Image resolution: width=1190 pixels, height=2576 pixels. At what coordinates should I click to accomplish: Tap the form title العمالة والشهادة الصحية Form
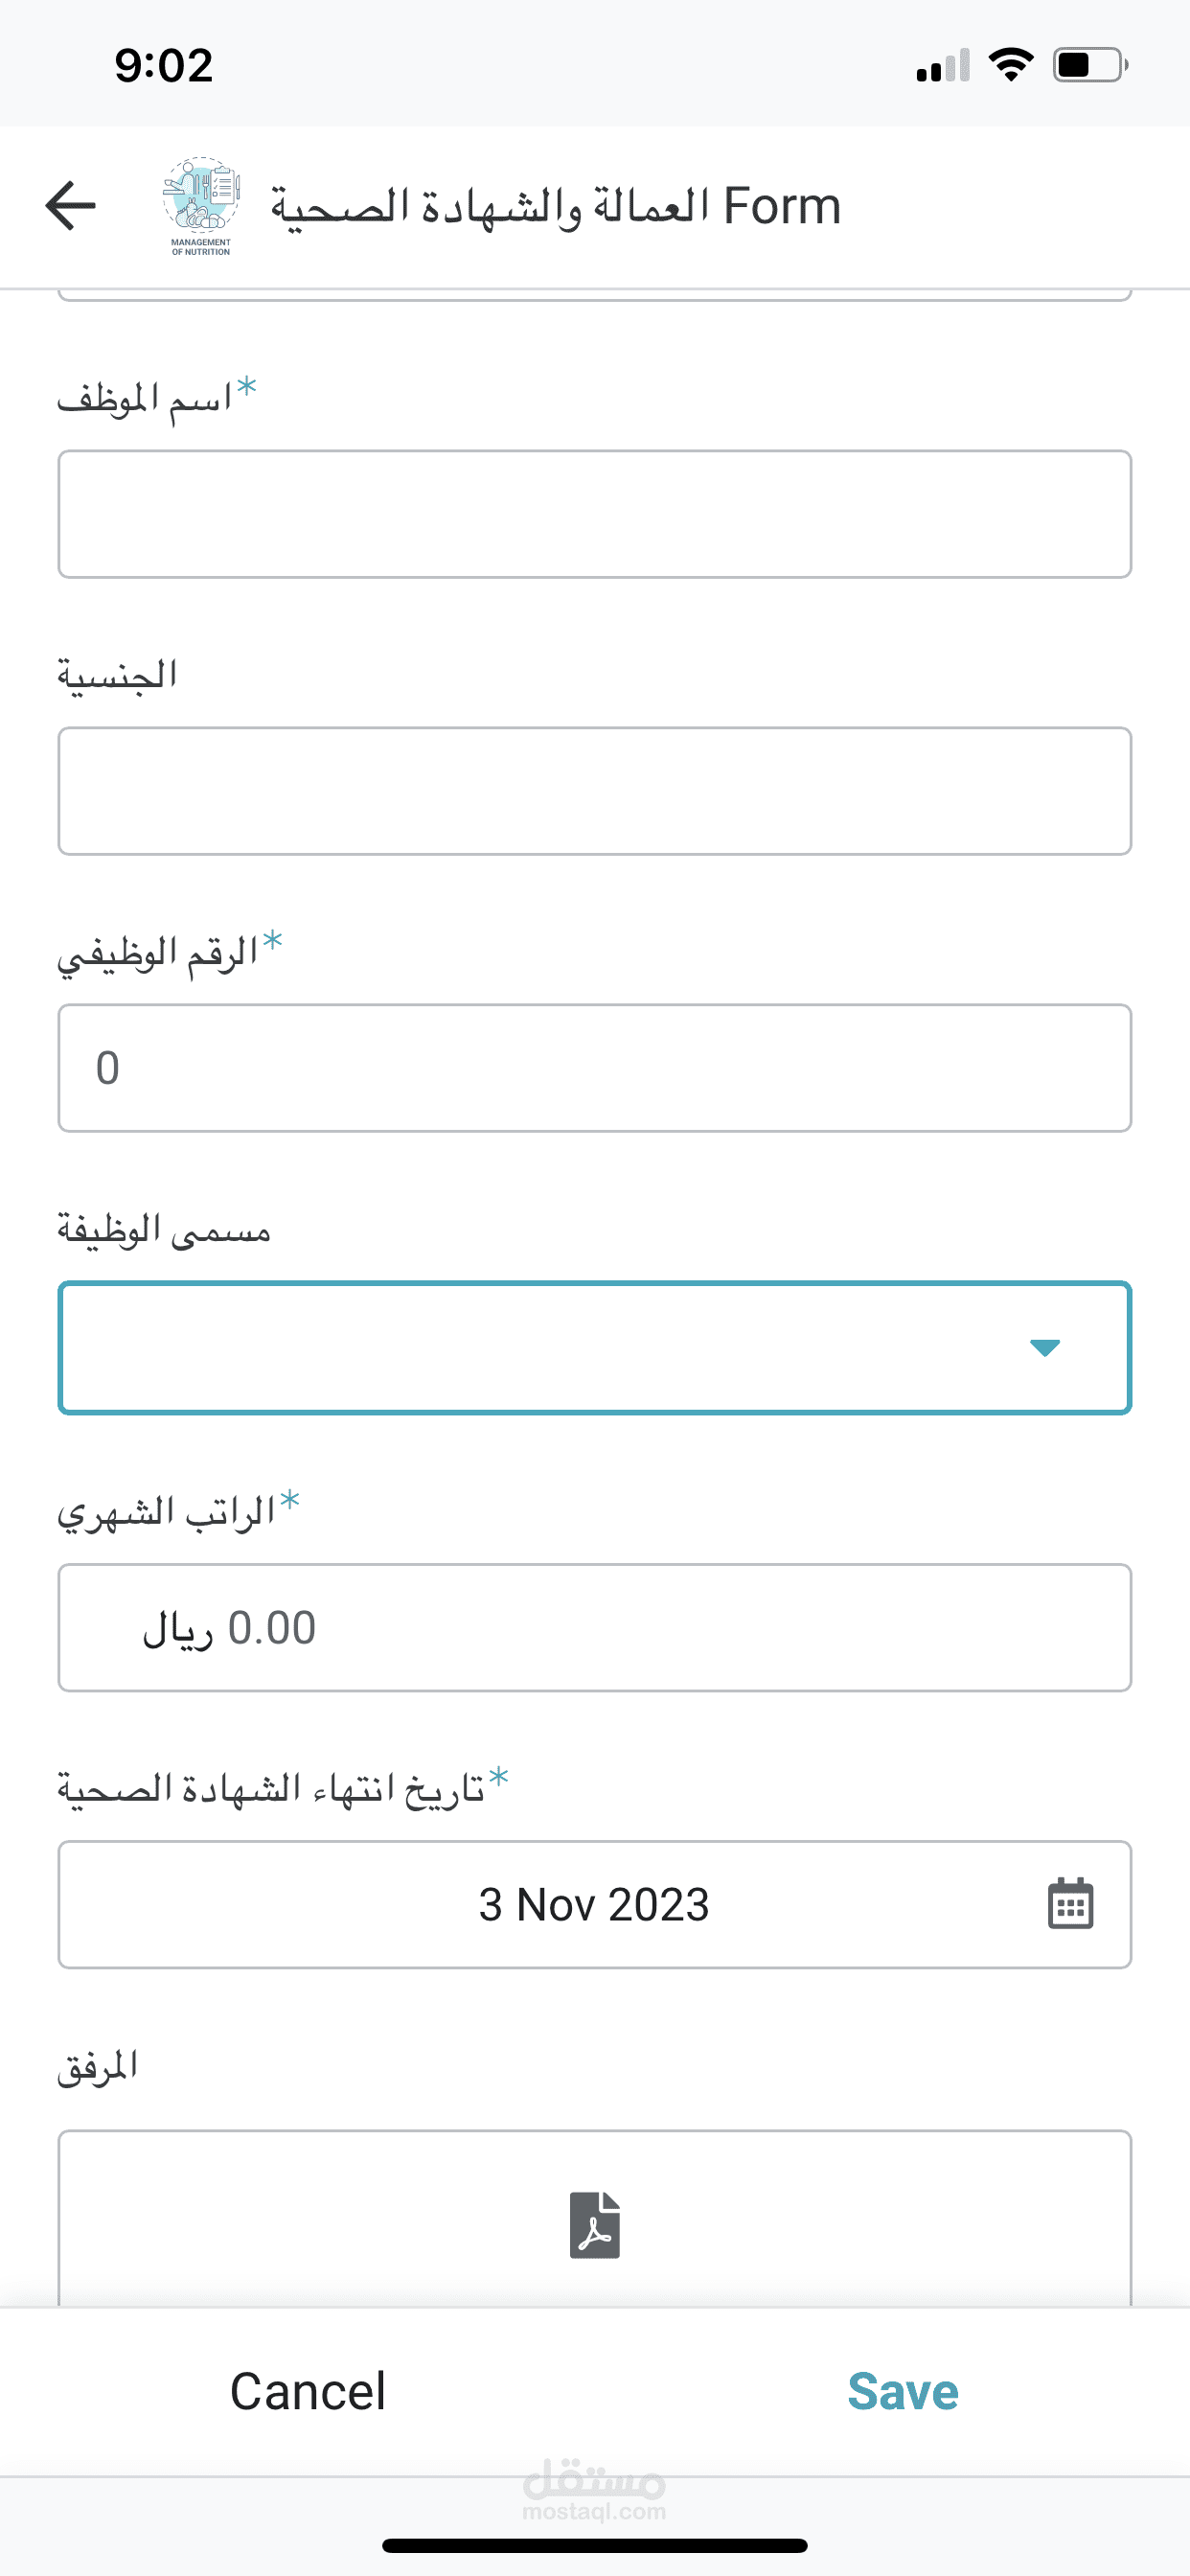[556, 206]
